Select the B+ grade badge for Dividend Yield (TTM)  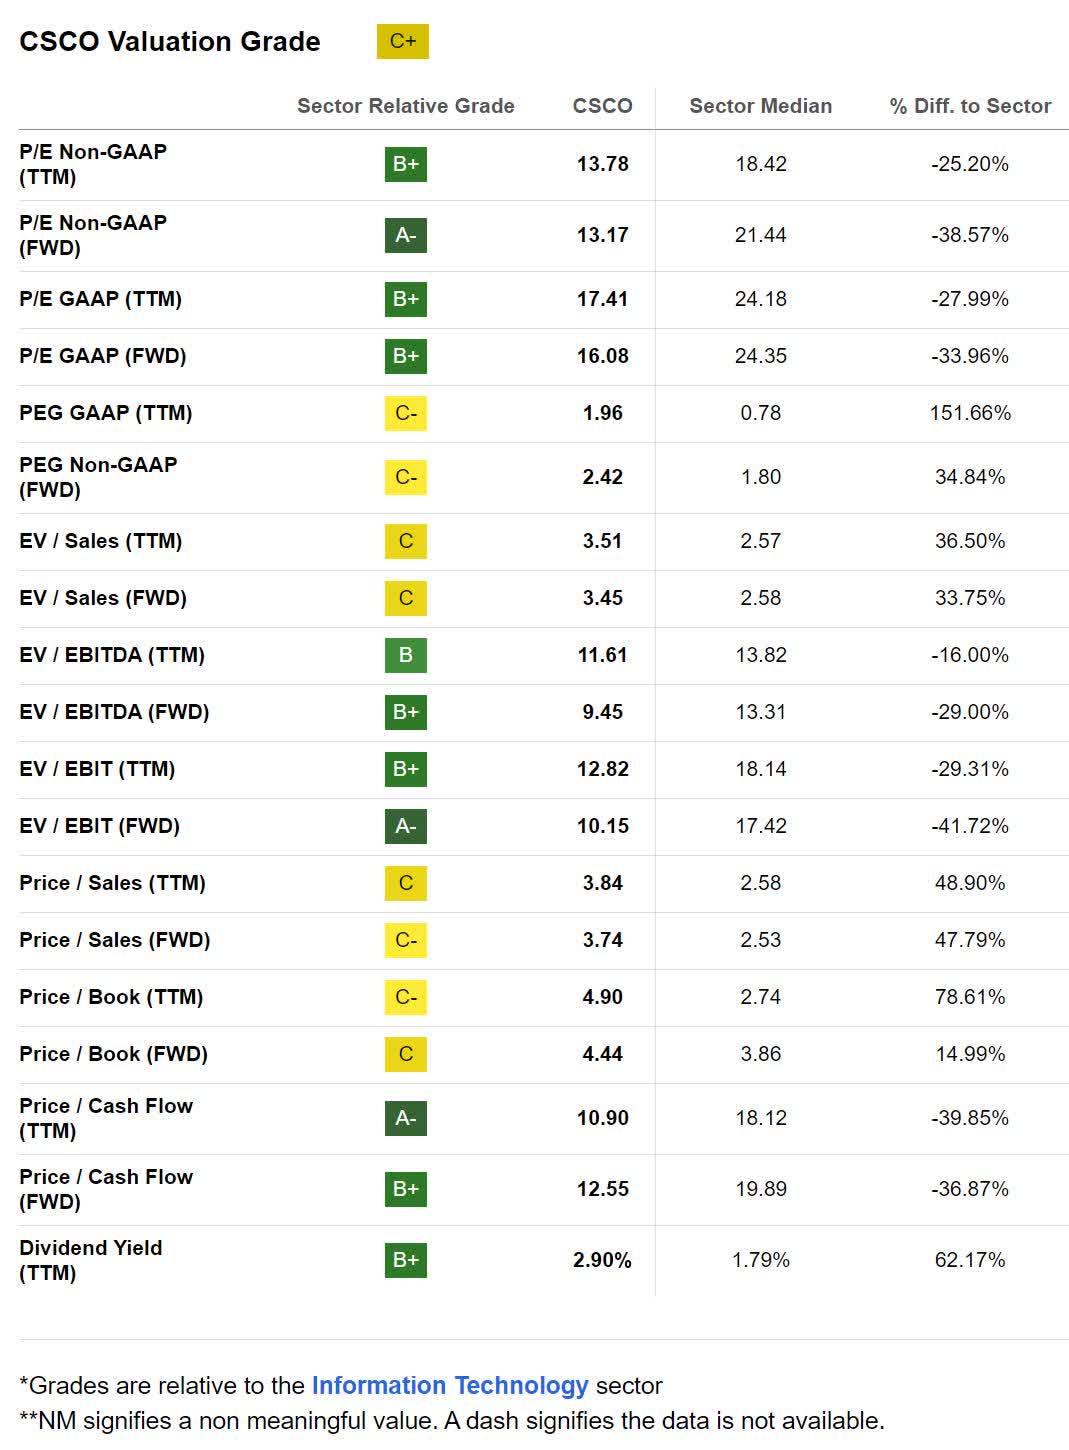(x=405, y=1260)
